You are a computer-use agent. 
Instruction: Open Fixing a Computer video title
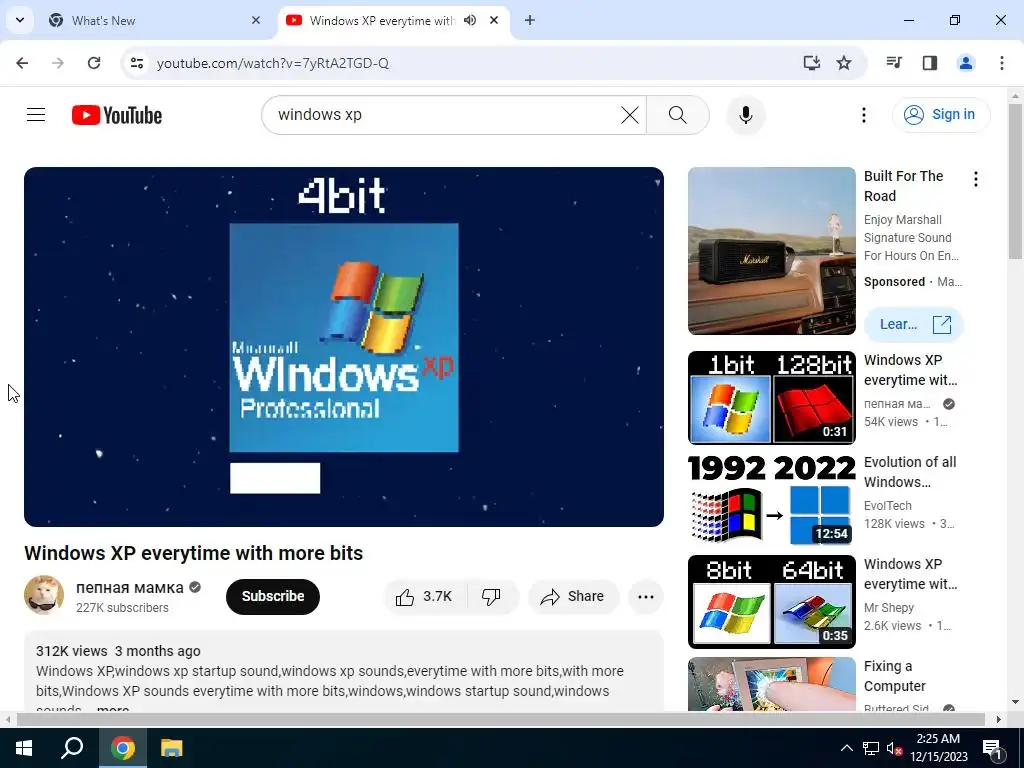895,676
